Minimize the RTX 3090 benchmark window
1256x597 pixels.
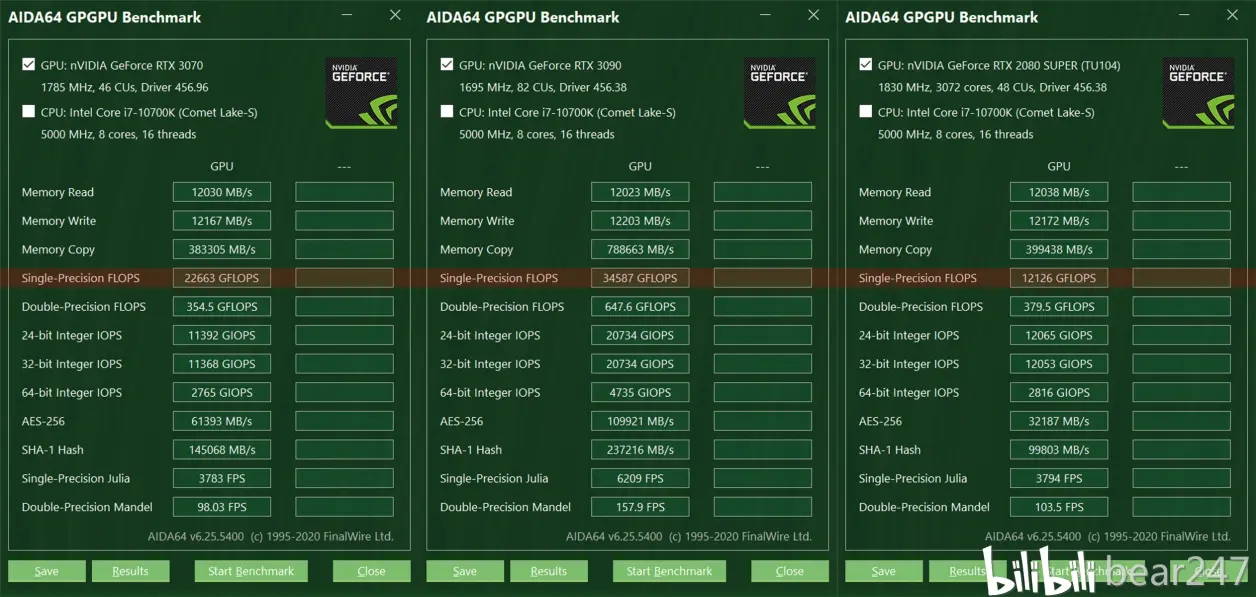[765, 16]
